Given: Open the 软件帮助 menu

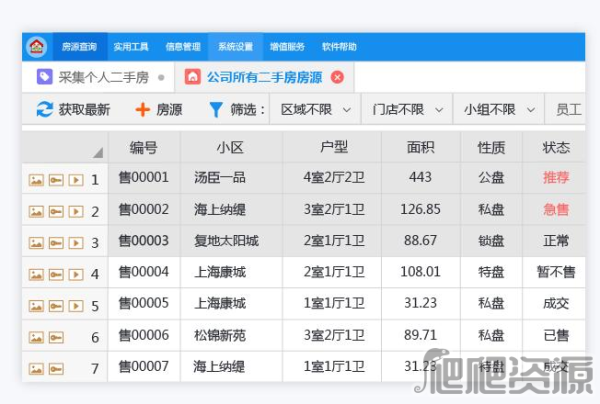Looking at the screenshot, I should tap(339, 47).
